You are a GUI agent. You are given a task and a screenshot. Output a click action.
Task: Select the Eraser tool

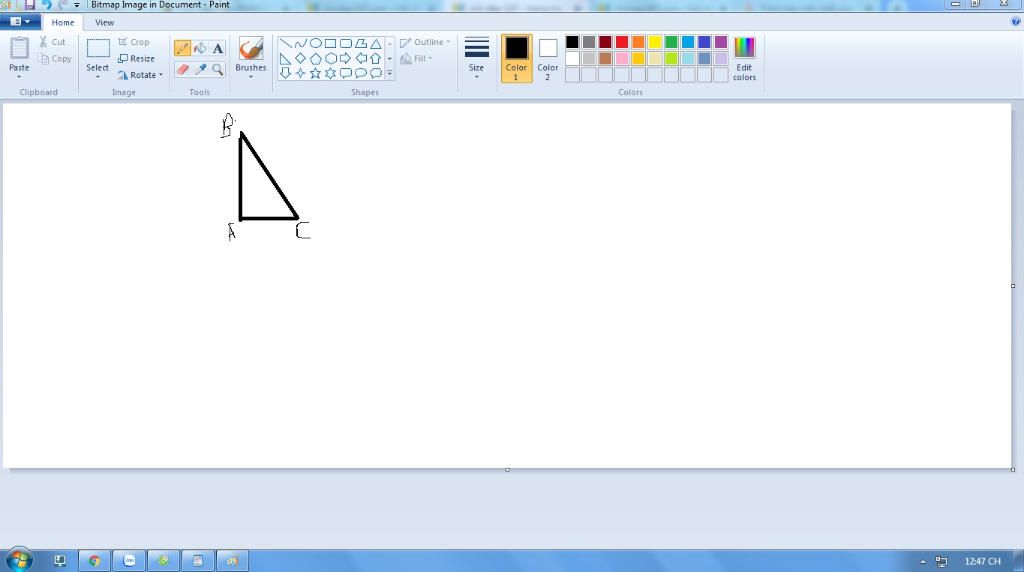(x=183, y=69)
